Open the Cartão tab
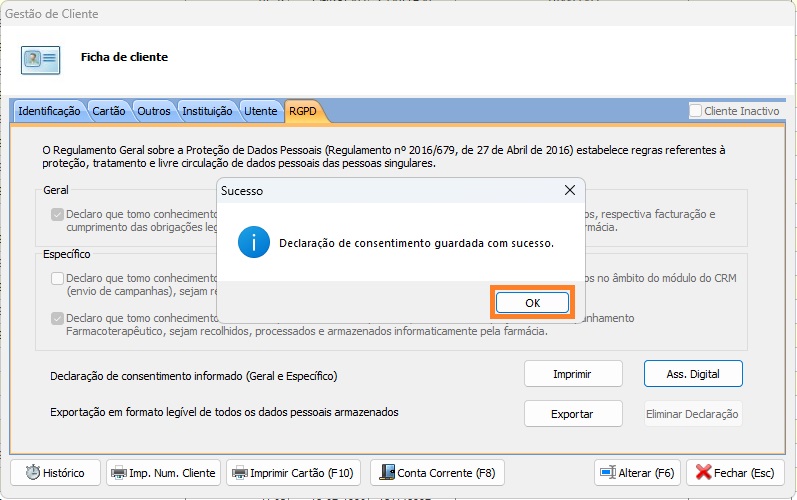 [x=108, y=111]
